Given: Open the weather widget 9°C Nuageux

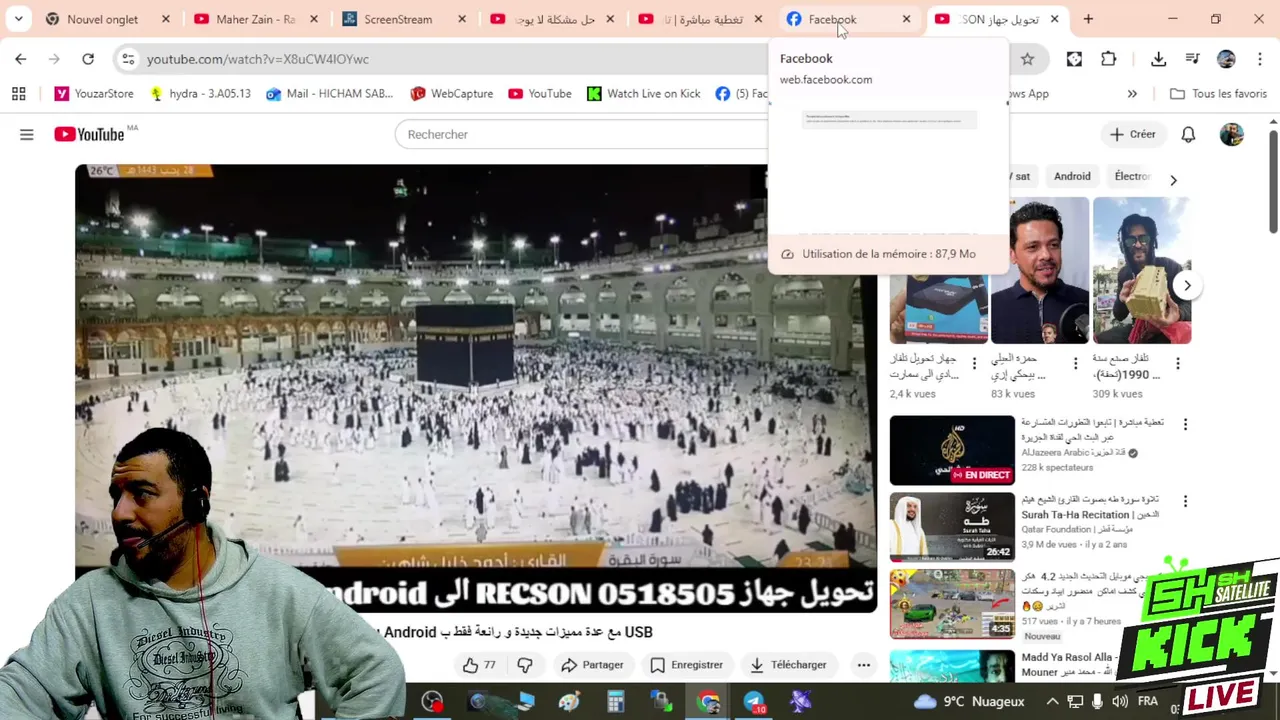Looking at the screenshot, I should tap(970, 702).
